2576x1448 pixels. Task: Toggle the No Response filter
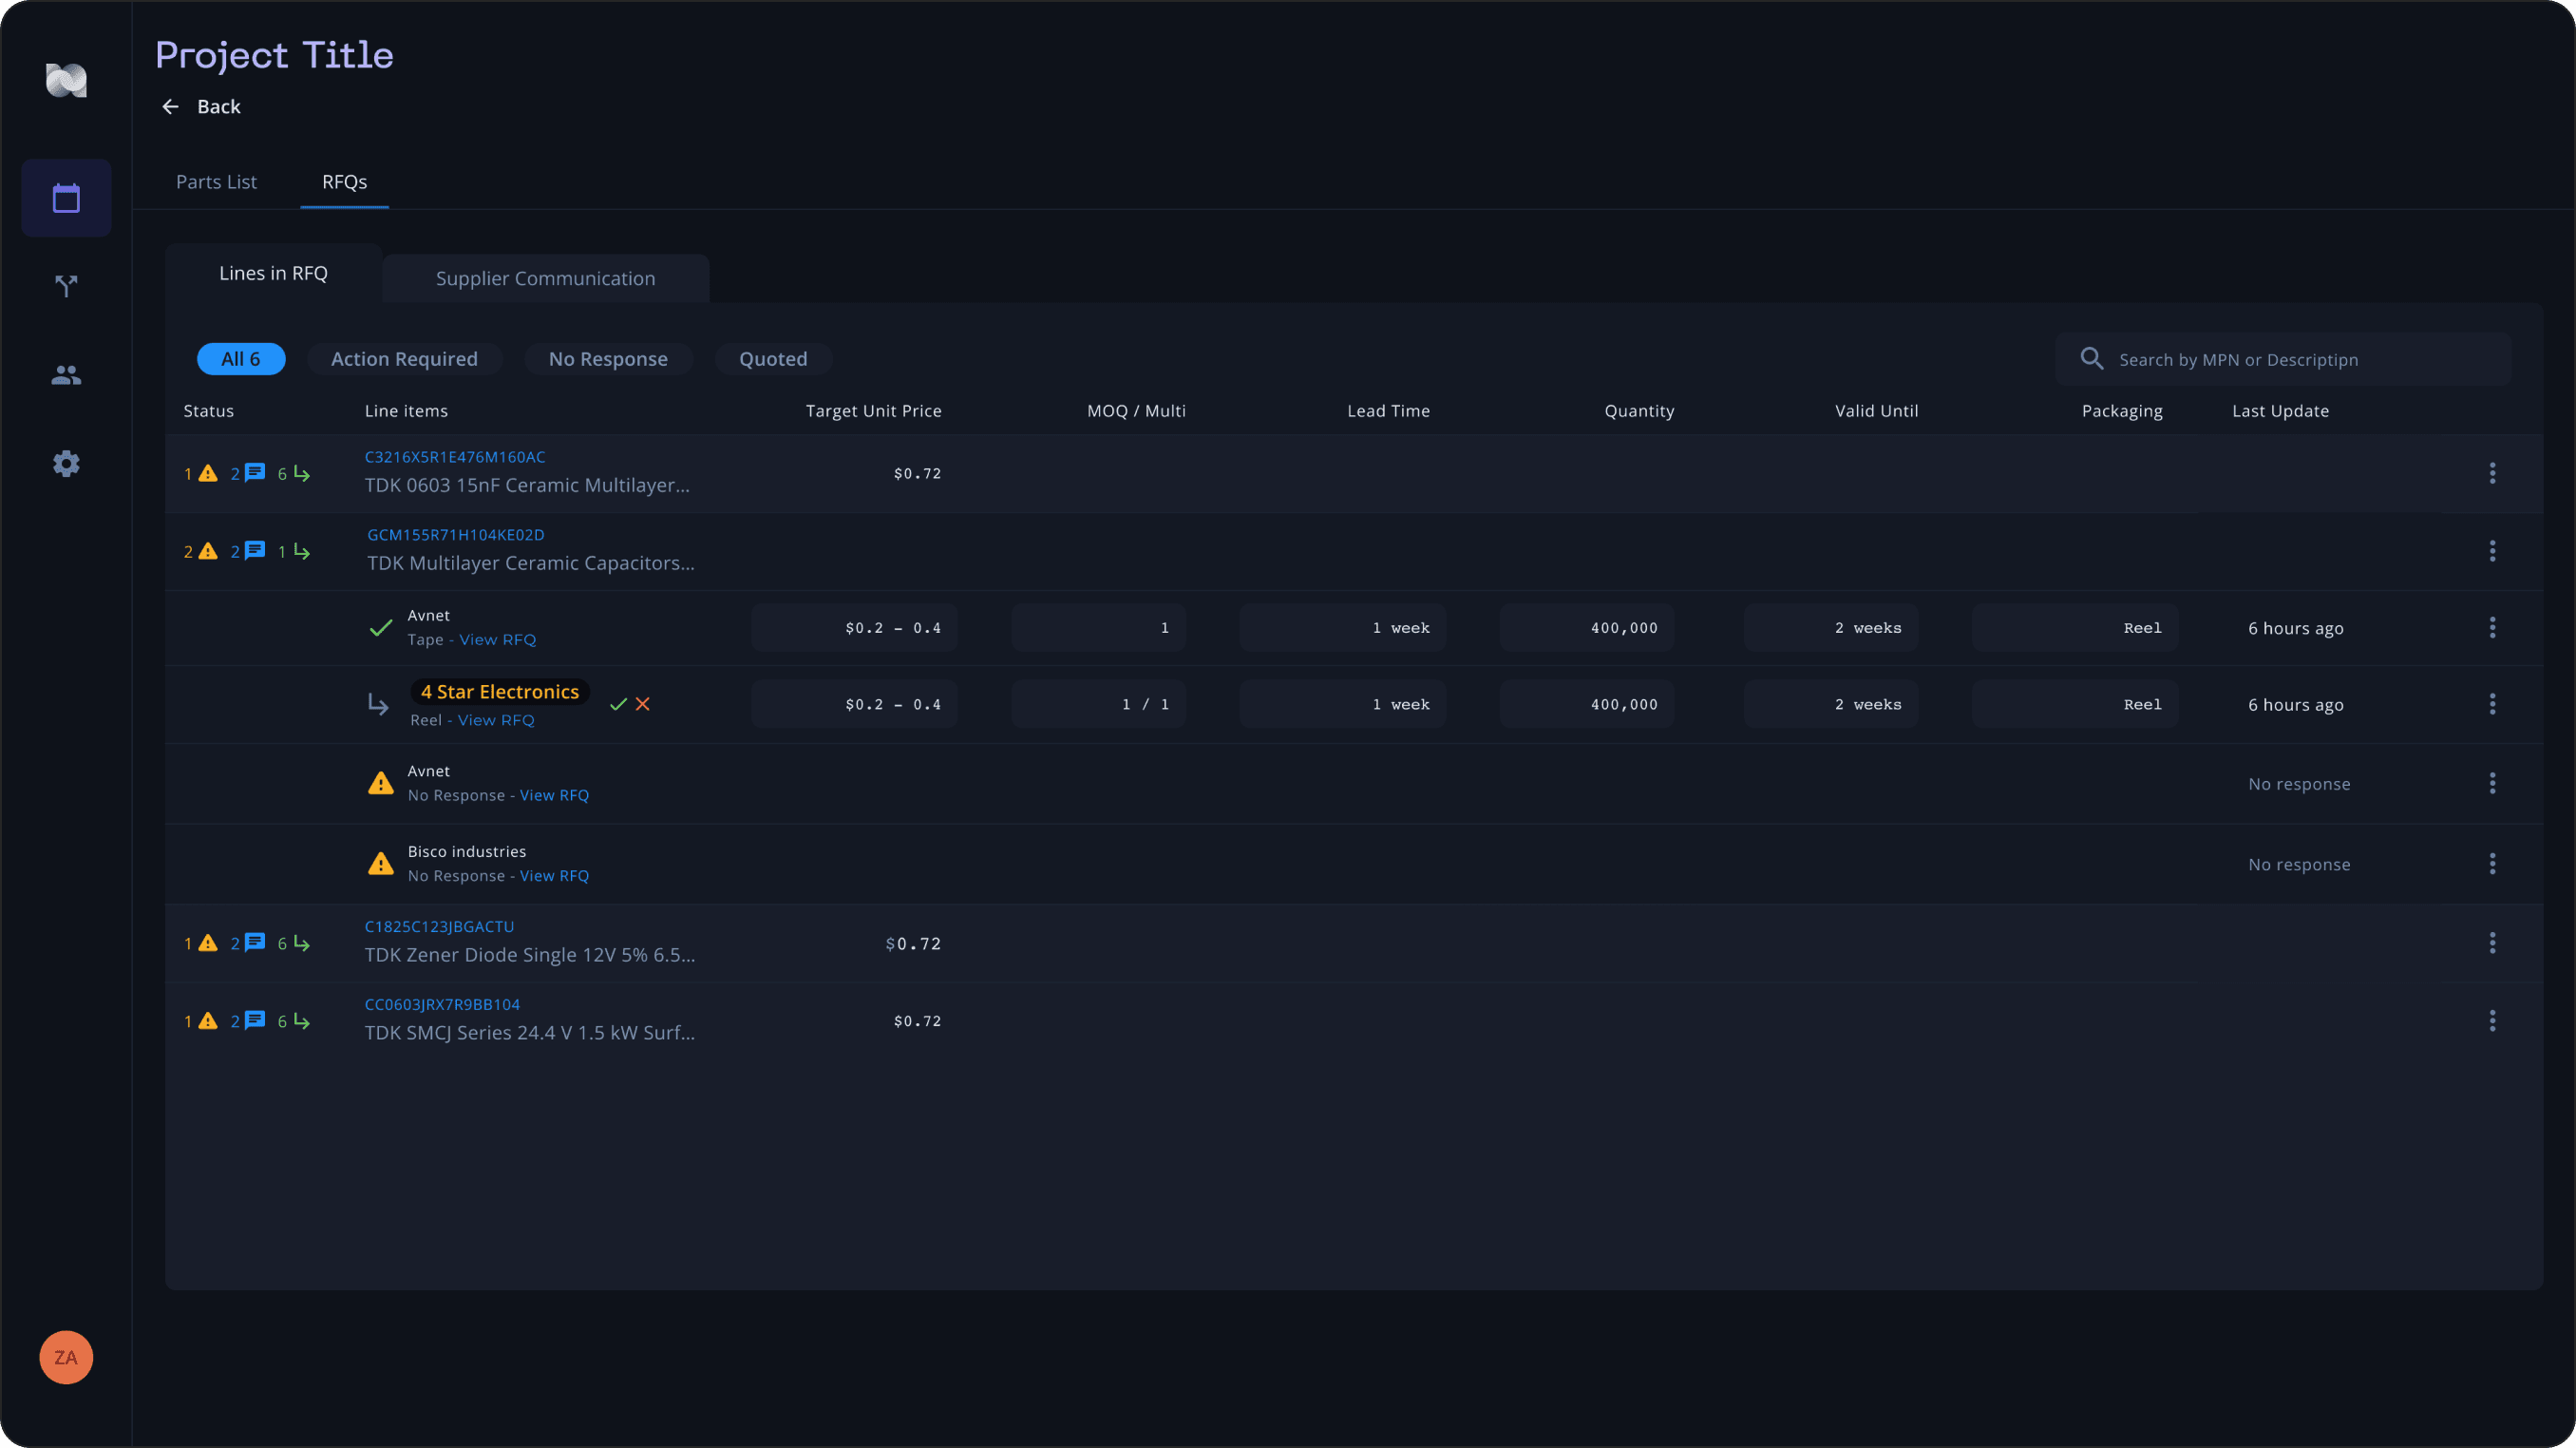608,359
